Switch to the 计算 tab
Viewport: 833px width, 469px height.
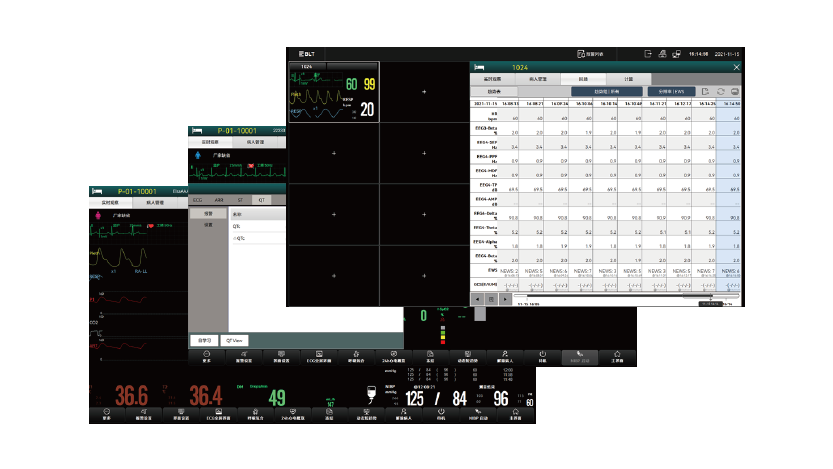(x=629, y=77)
